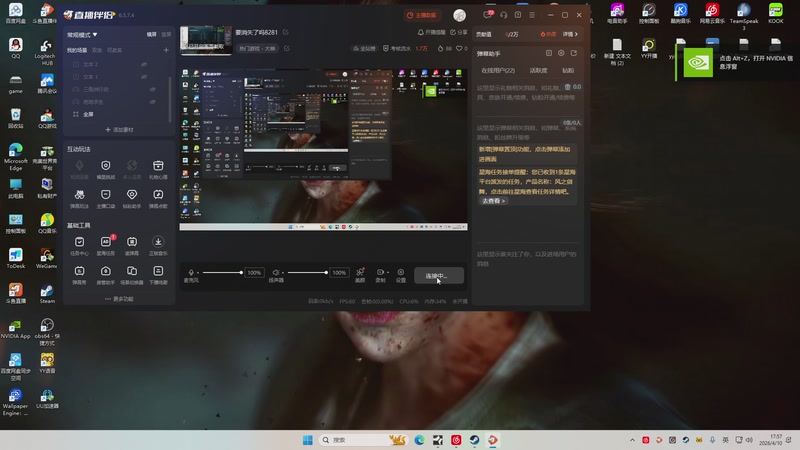Open Windows Start menu

pyautogui.click(x=307, y=440)
